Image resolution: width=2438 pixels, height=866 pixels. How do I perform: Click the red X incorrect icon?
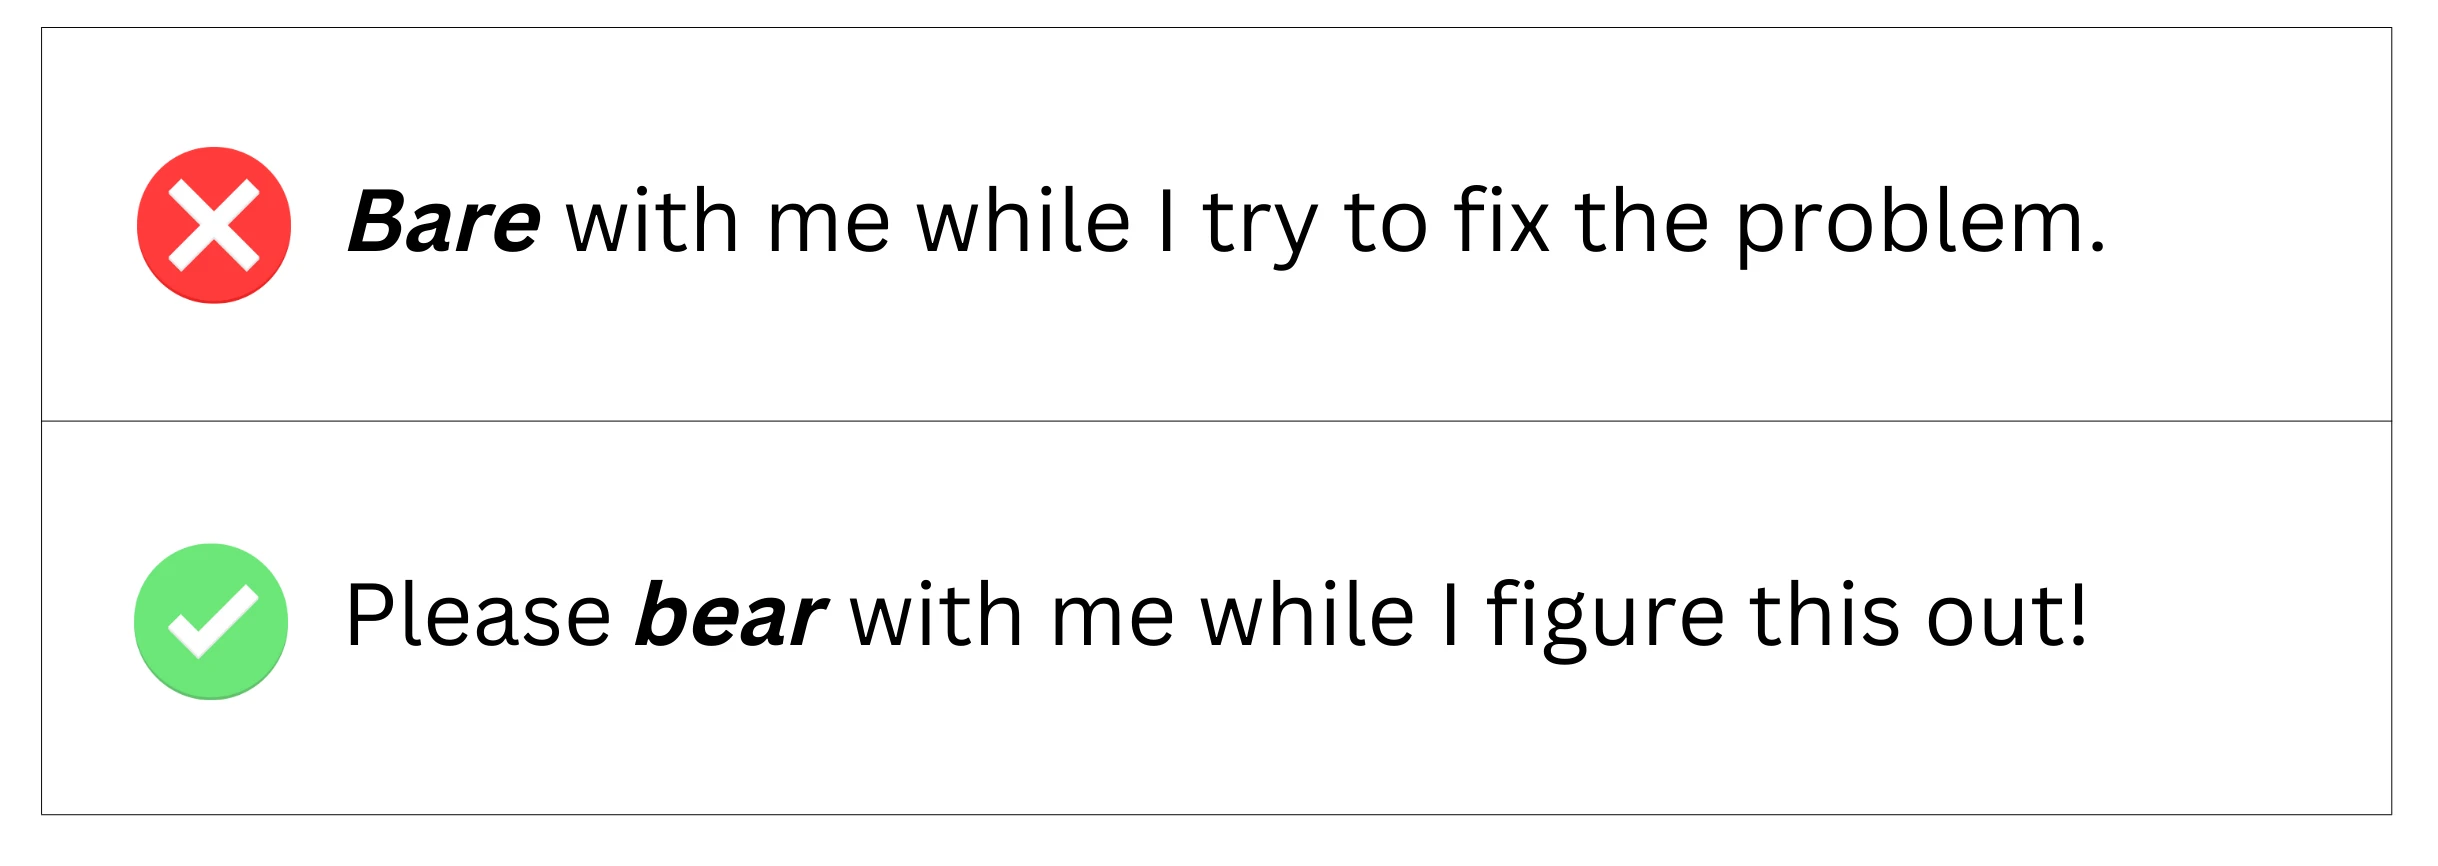(x=214, y=225)
